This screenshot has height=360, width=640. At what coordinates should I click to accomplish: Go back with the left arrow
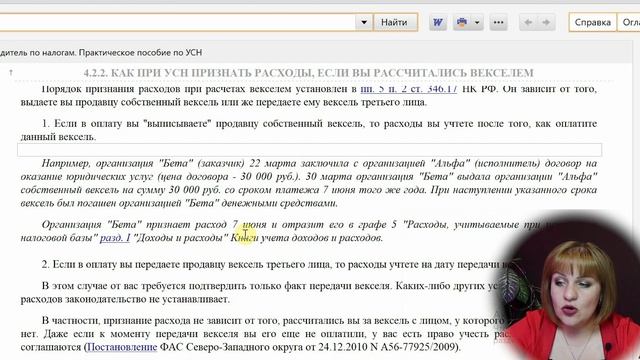(x=528, y=22)
